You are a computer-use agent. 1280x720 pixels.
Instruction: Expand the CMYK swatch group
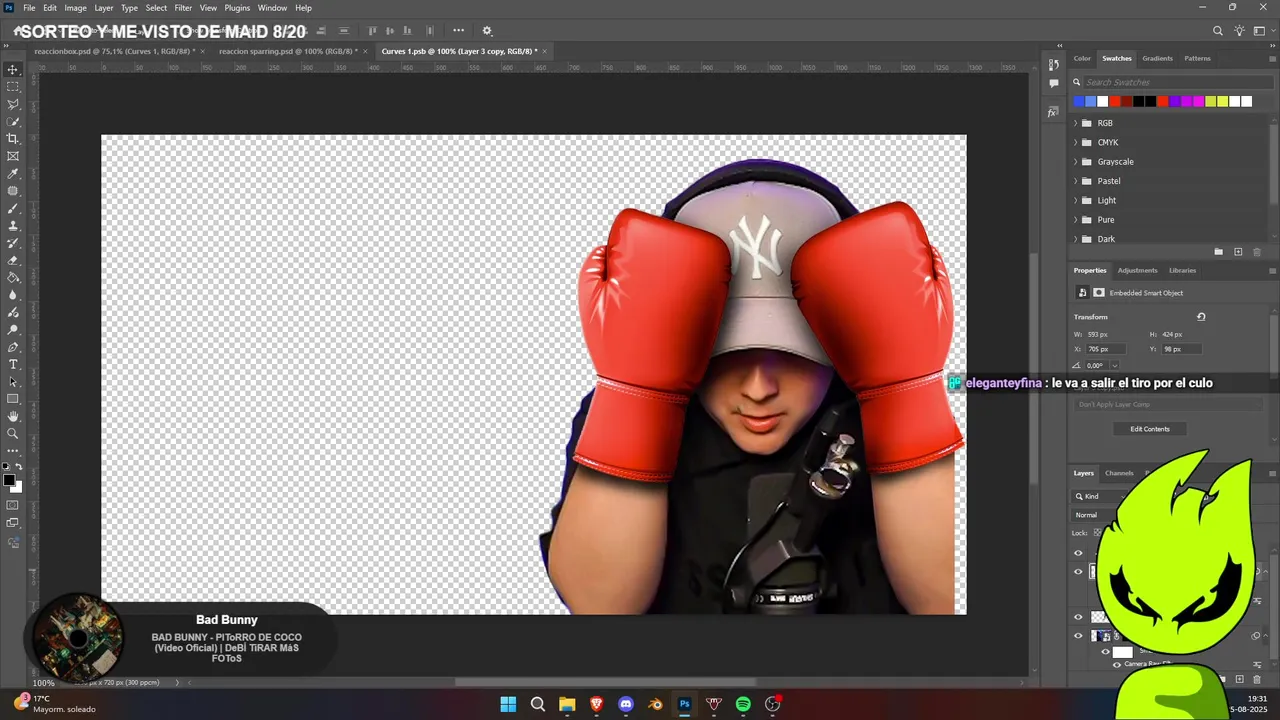pyautogui.click(x=1076, y=142)
